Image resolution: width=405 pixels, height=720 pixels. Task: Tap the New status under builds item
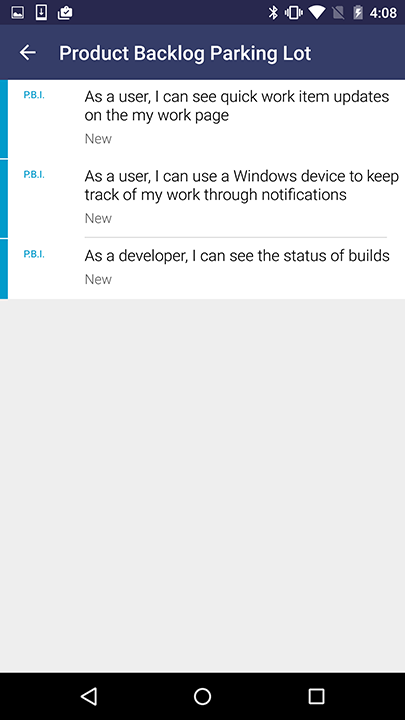coord(98,279)
